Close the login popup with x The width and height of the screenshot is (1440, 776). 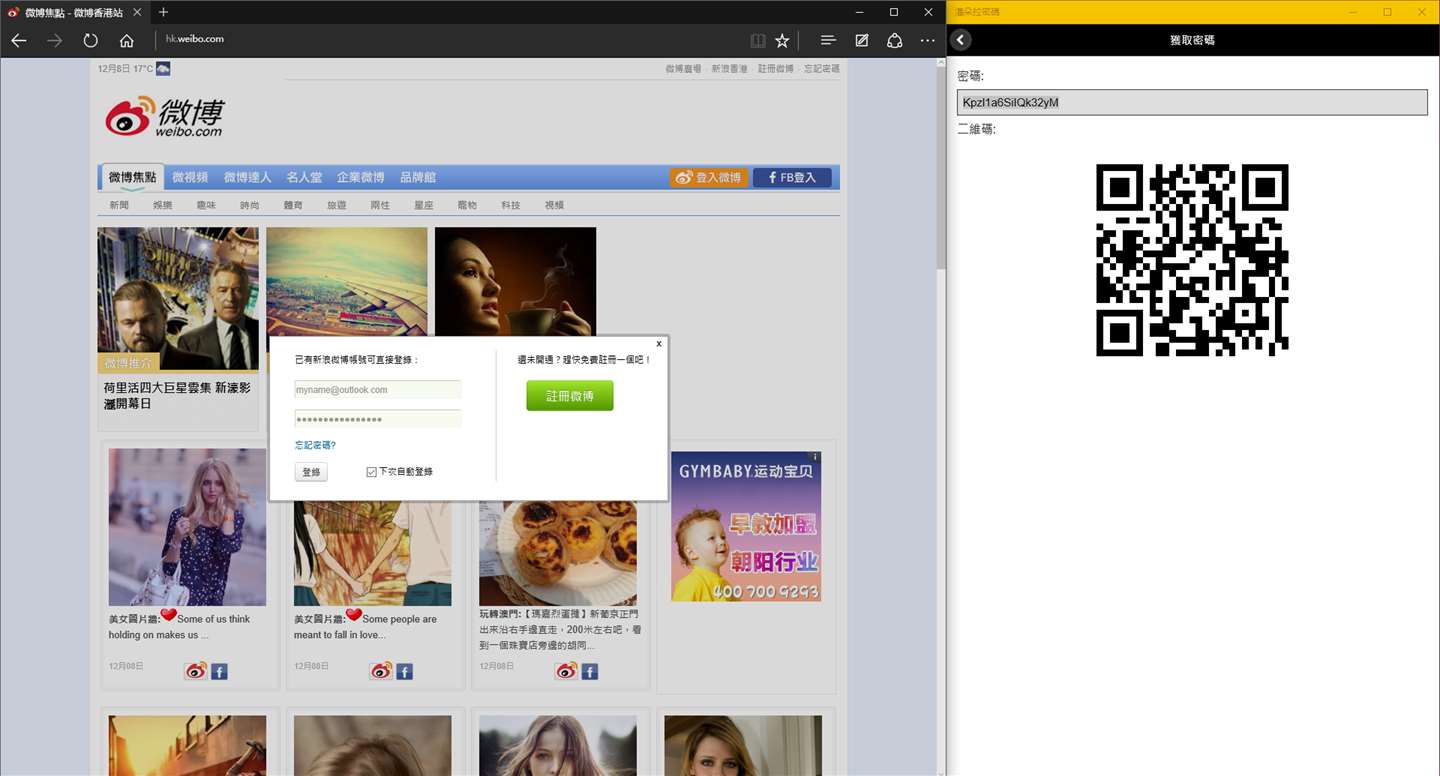coord(658,343)
